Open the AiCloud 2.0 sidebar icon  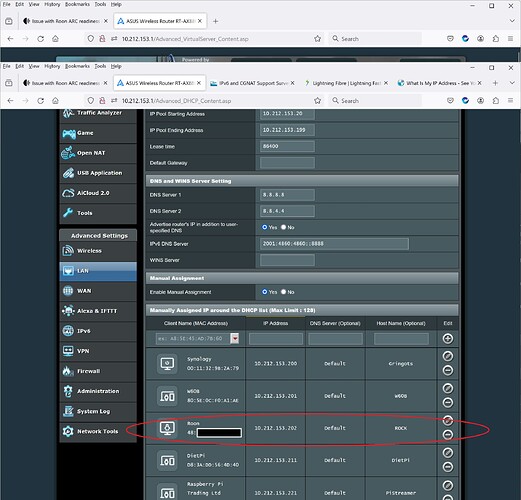click(x=68, y=193)
